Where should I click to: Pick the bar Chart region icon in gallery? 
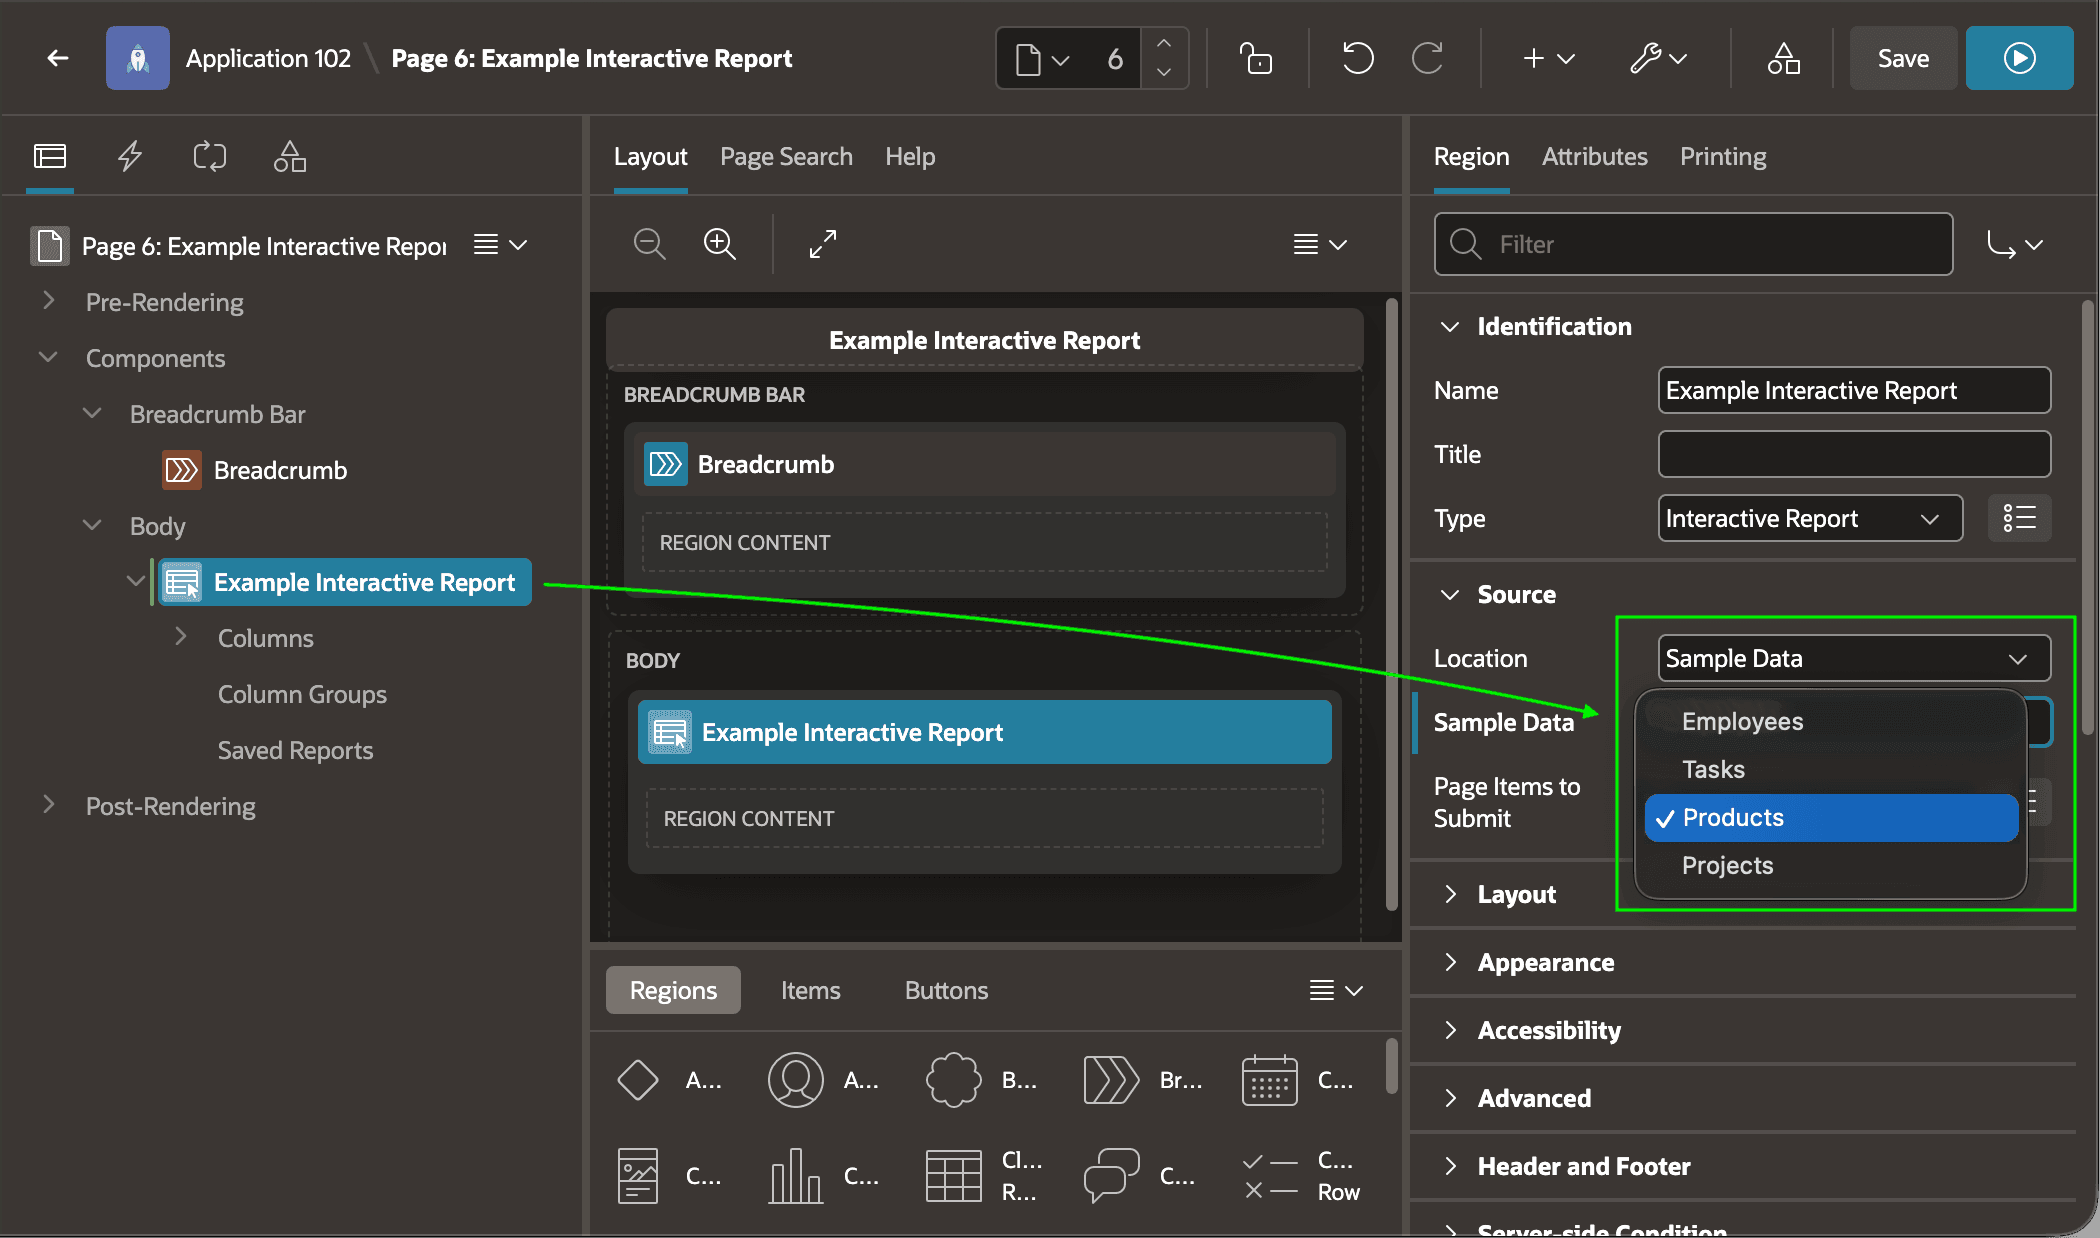coord(796,1176)
